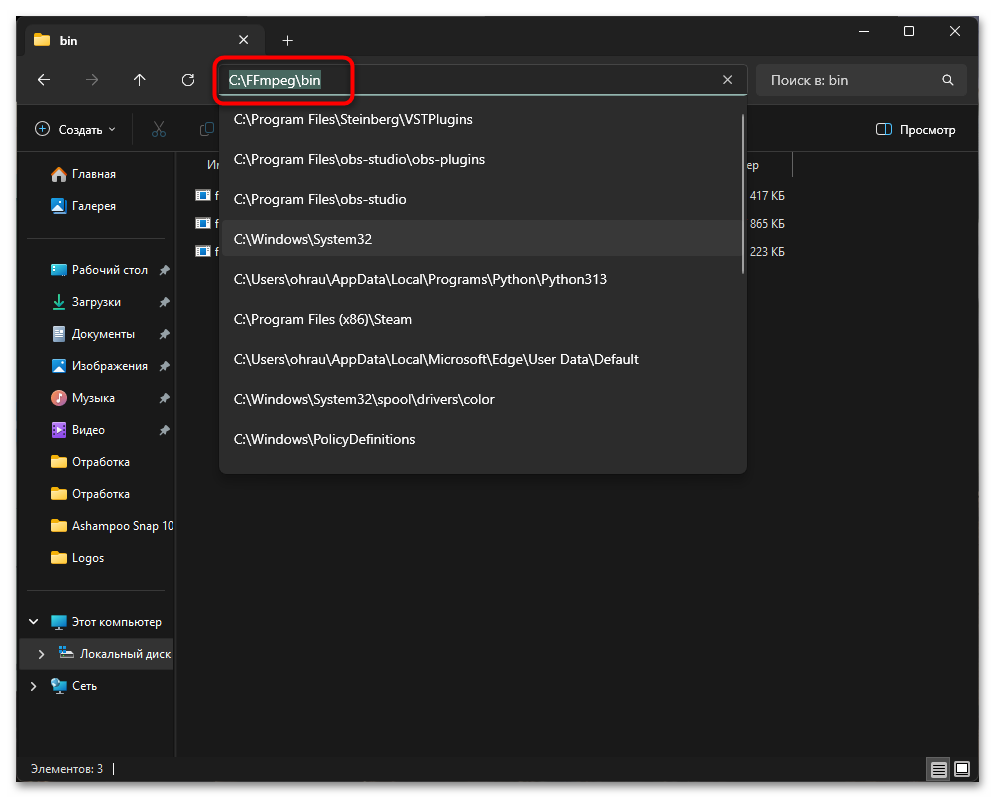Collapse the Этот компьютер tree node

click(33, 621)
